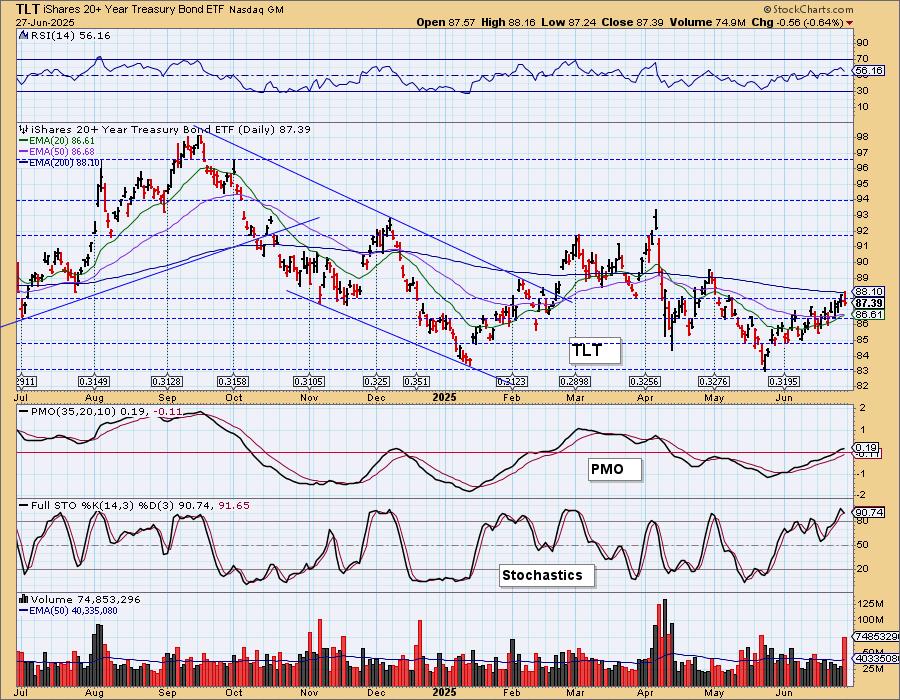Click the '0.3128' label above the Sep marker
This screenshot has width=900, height=700.
pos(167,382)
